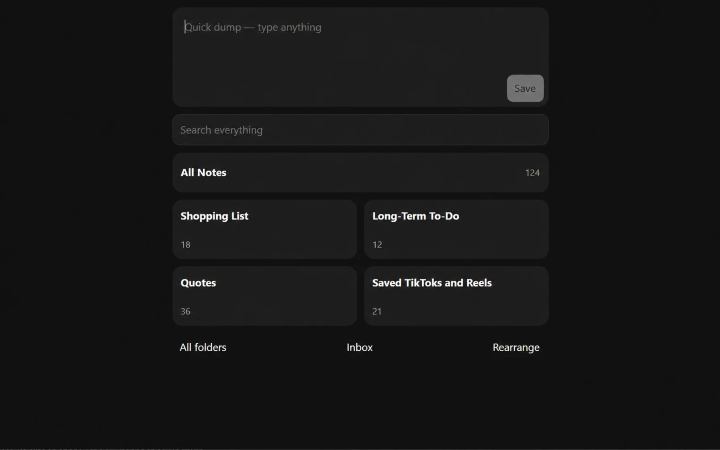Click the Save button
Screen dimensions: 720x450
(x=525, y=88)
